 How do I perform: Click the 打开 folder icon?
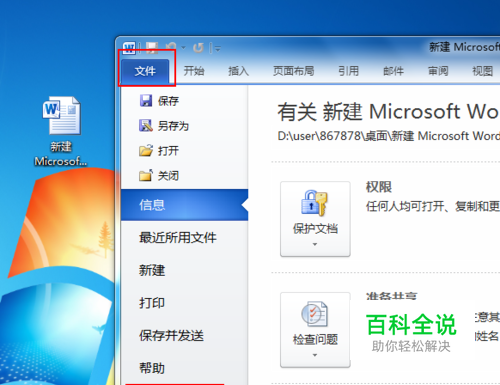(x=146, y=151)
